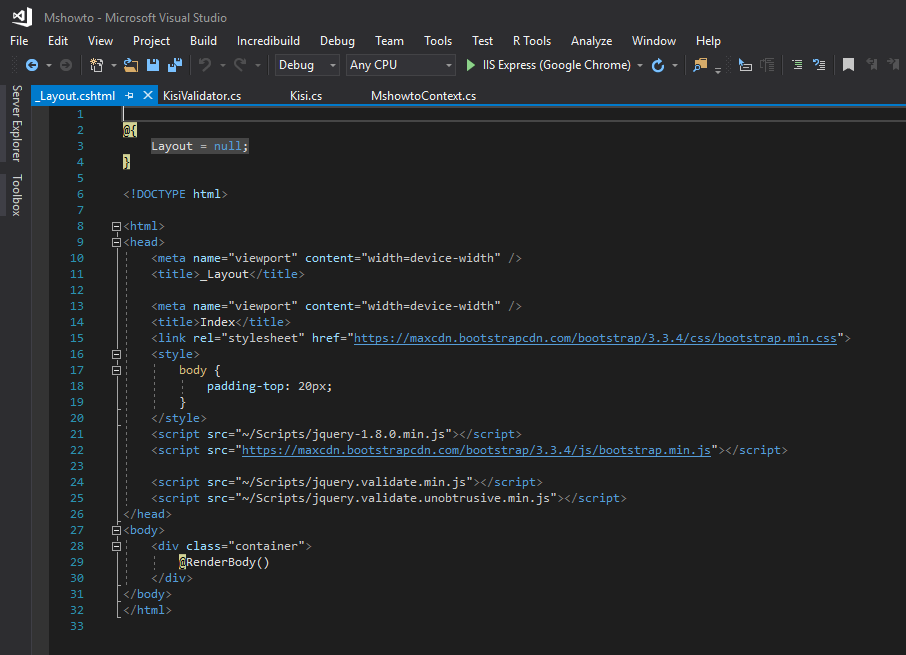Collapse the body element outline
The height and width of the screenshot is (655, 906).
click(x=116, y=530)
